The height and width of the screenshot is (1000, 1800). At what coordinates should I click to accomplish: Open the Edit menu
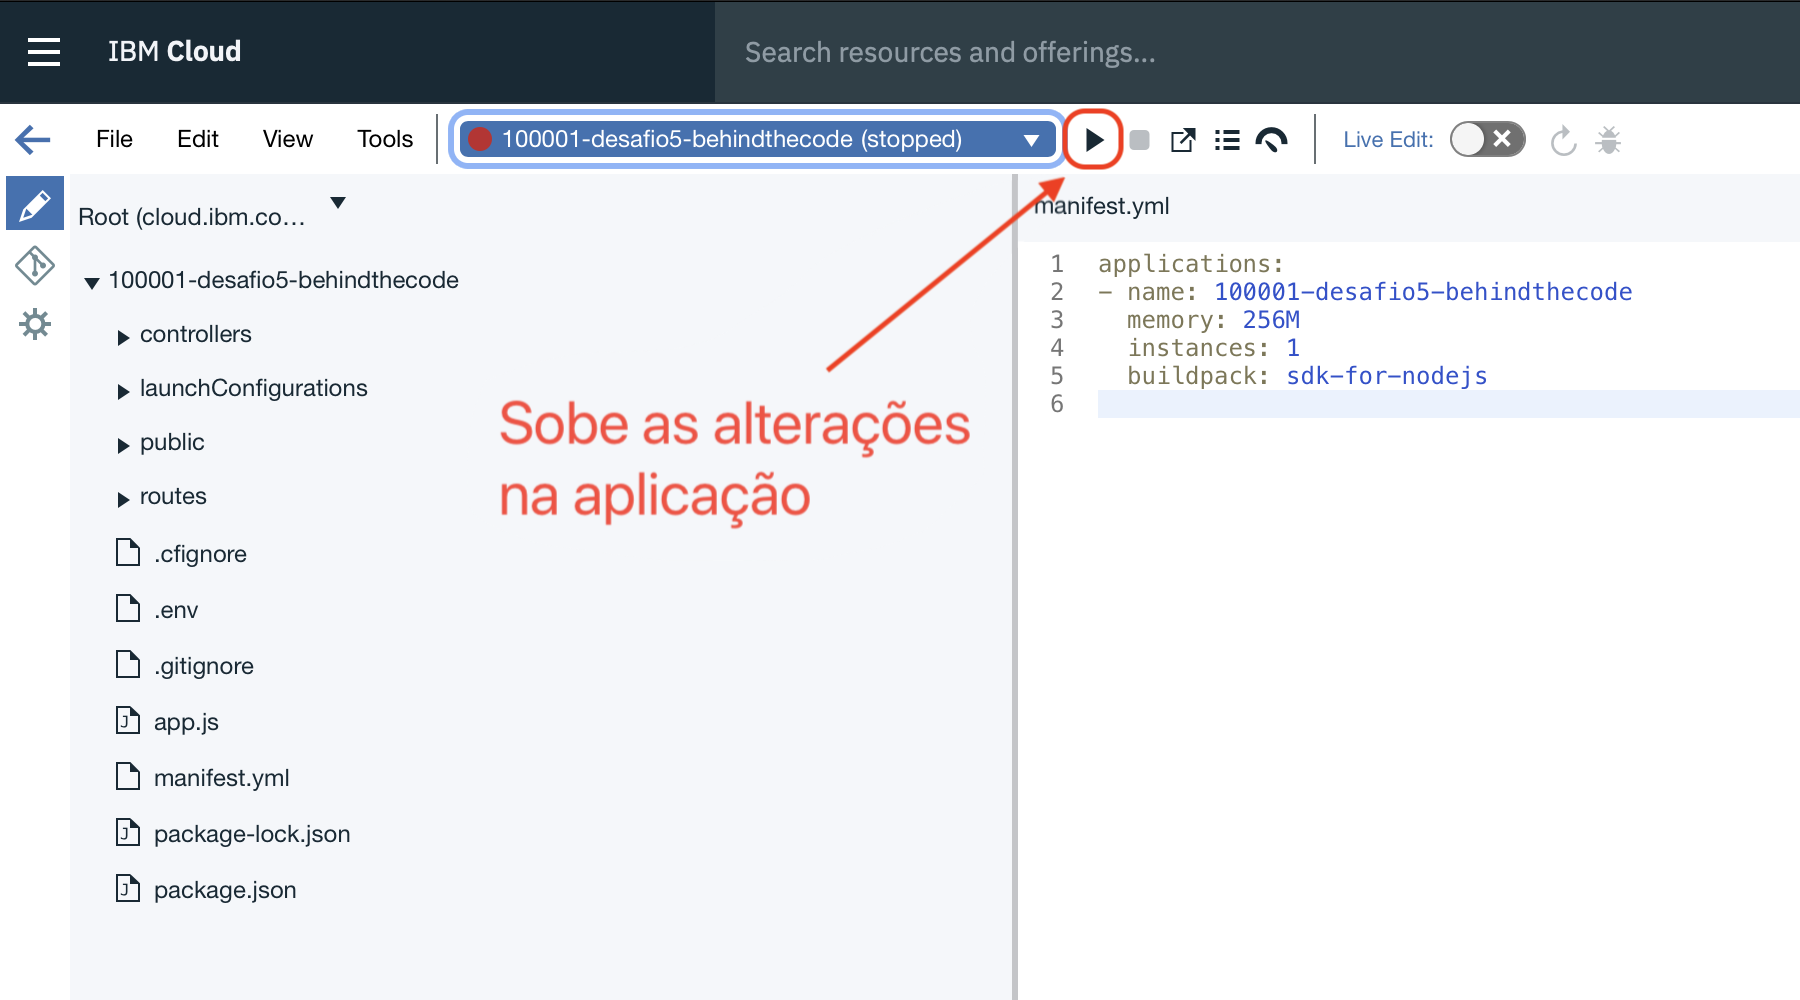click(198, 139)
